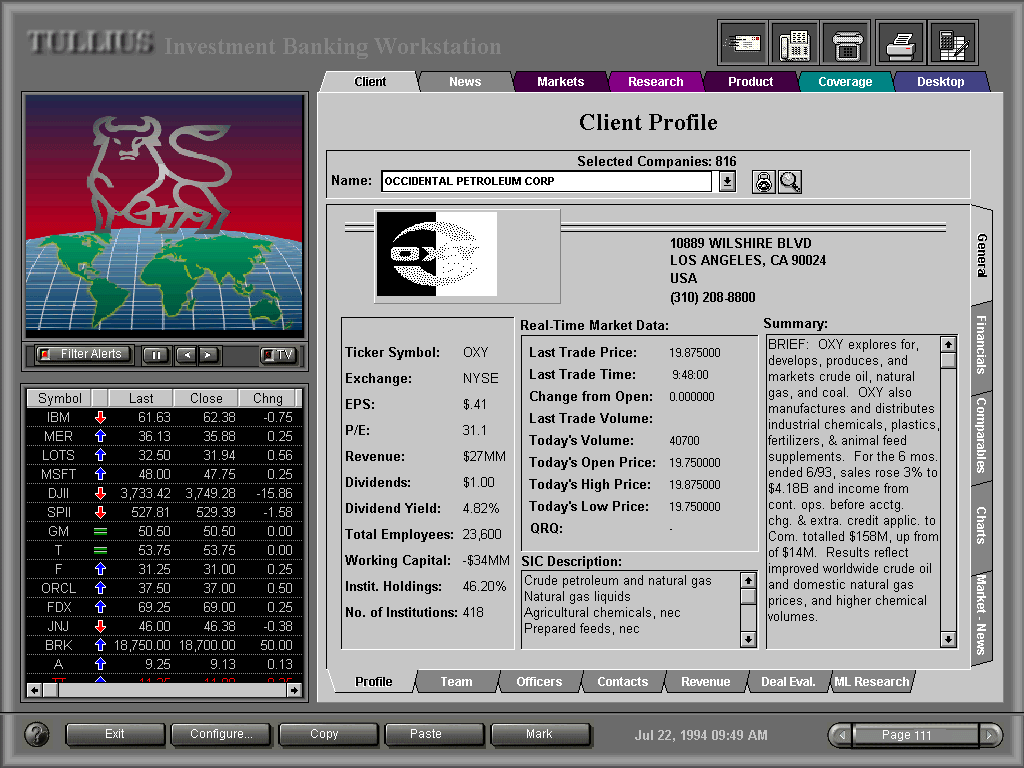Select the company name input field

click(x=547, y=182)
